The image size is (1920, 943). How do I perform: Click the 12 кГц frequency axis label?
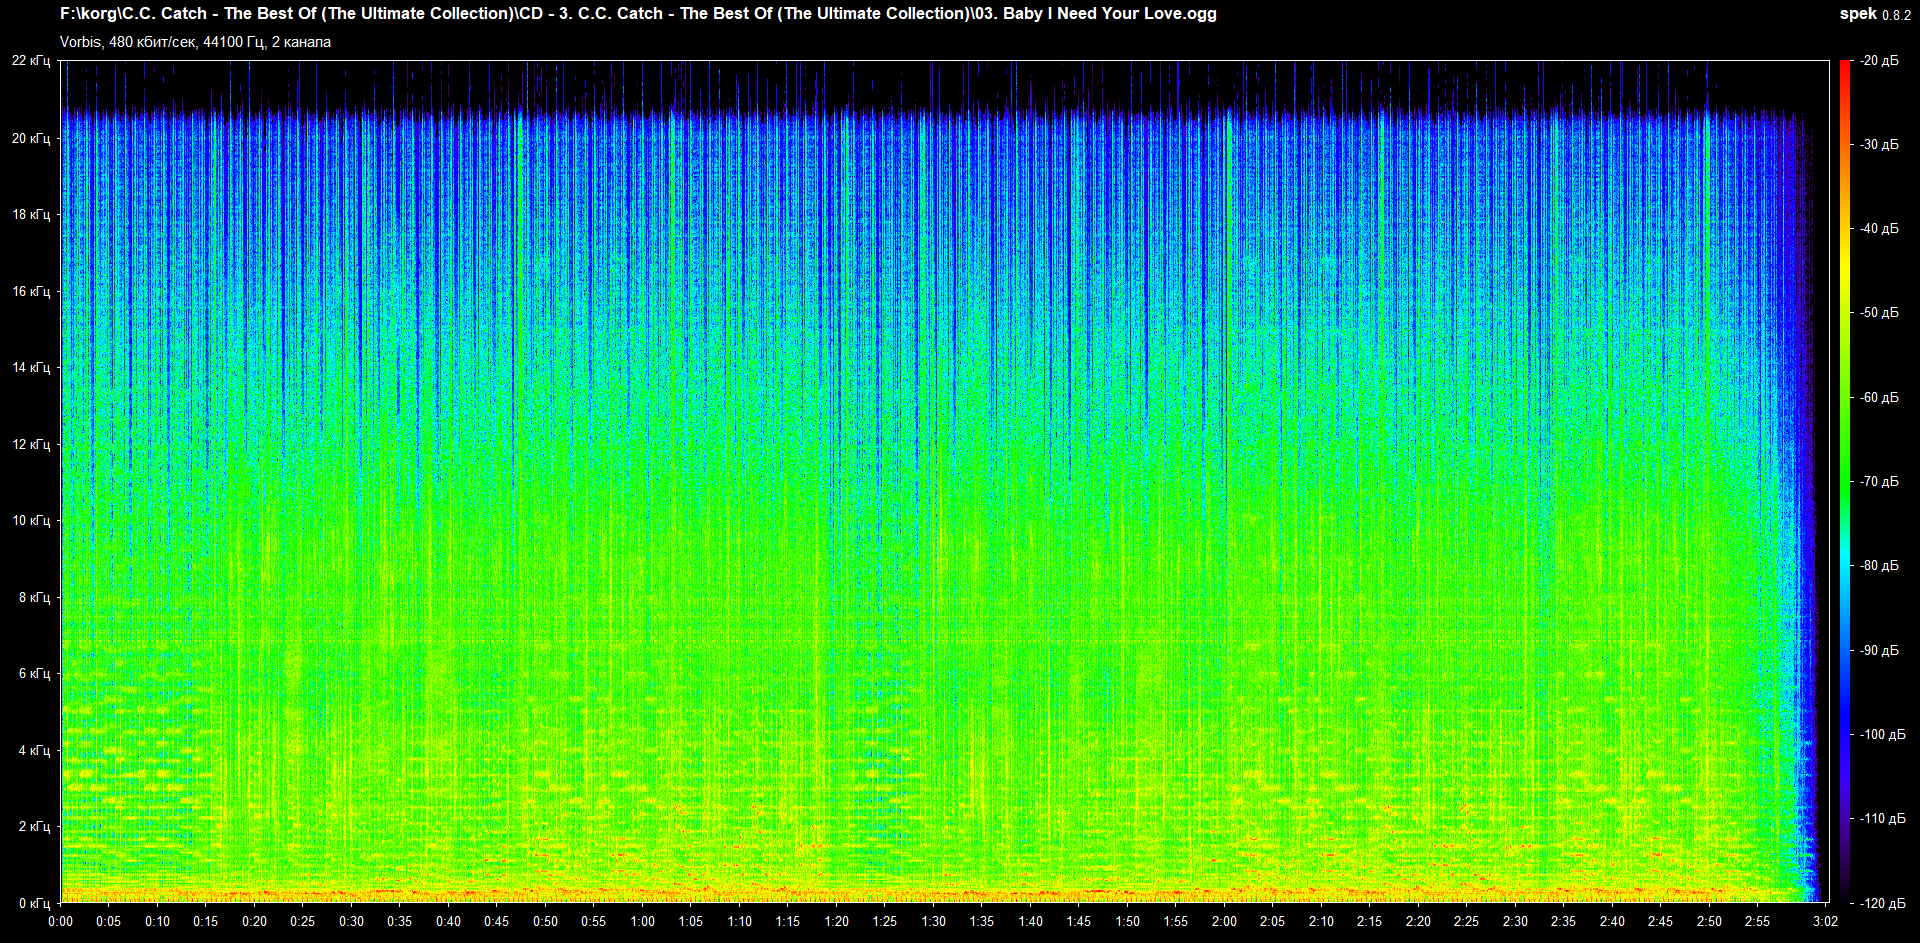pos(31,444)
